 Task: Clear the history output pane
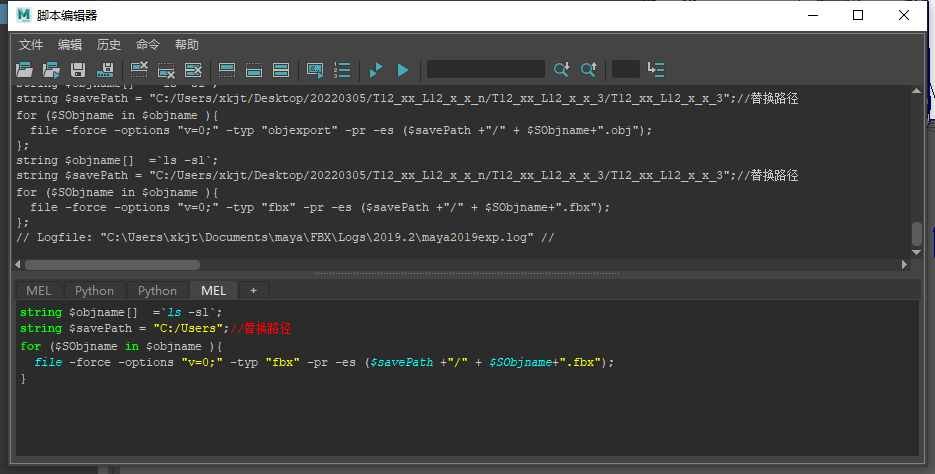(x=139, y=70)
